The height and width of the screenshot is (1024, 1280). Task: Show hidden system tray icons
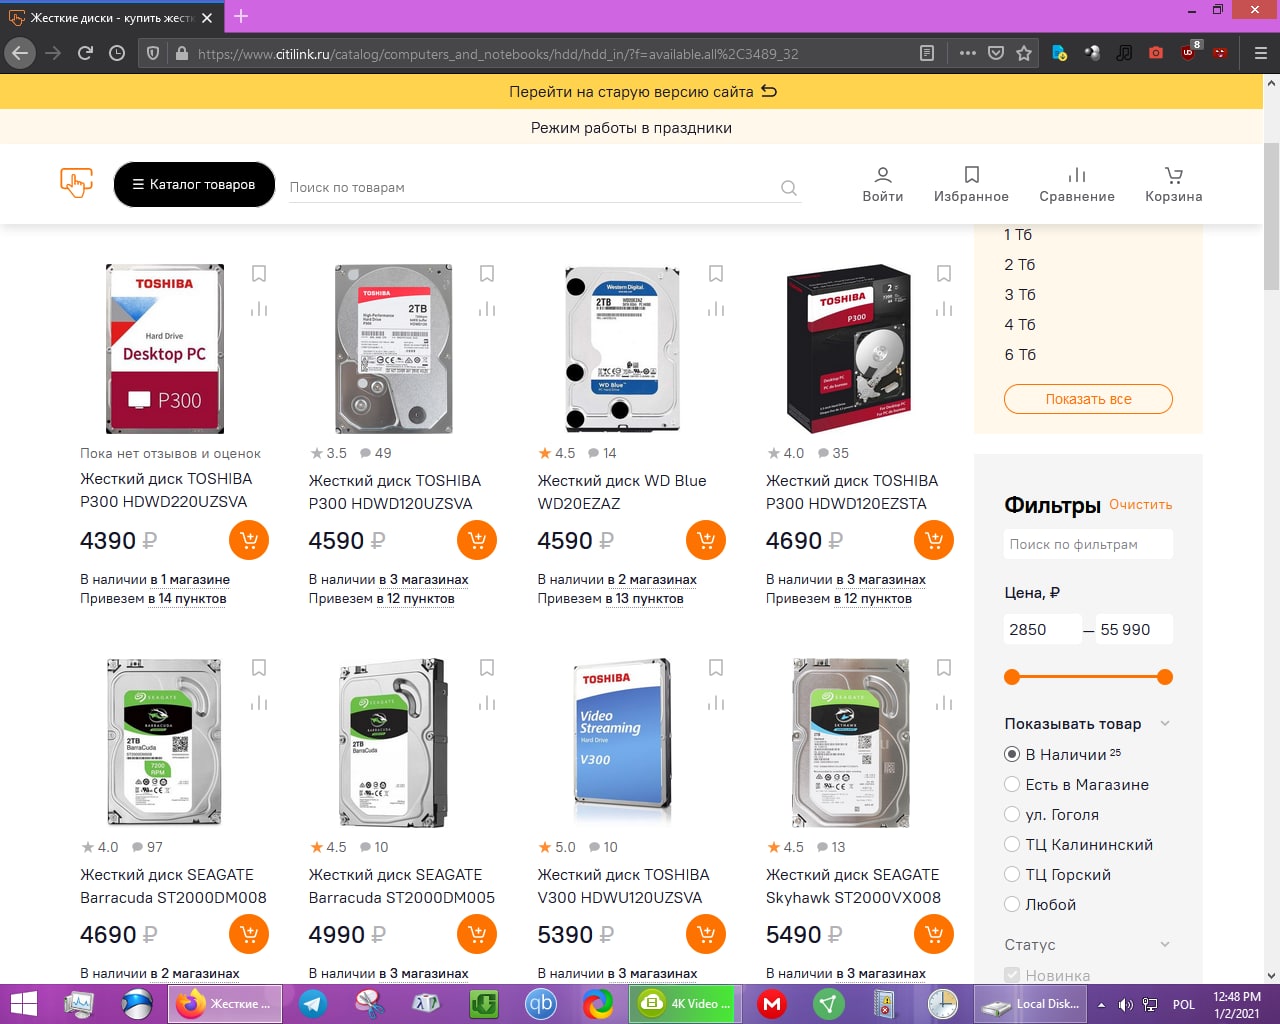(x=1101, y=1004)
